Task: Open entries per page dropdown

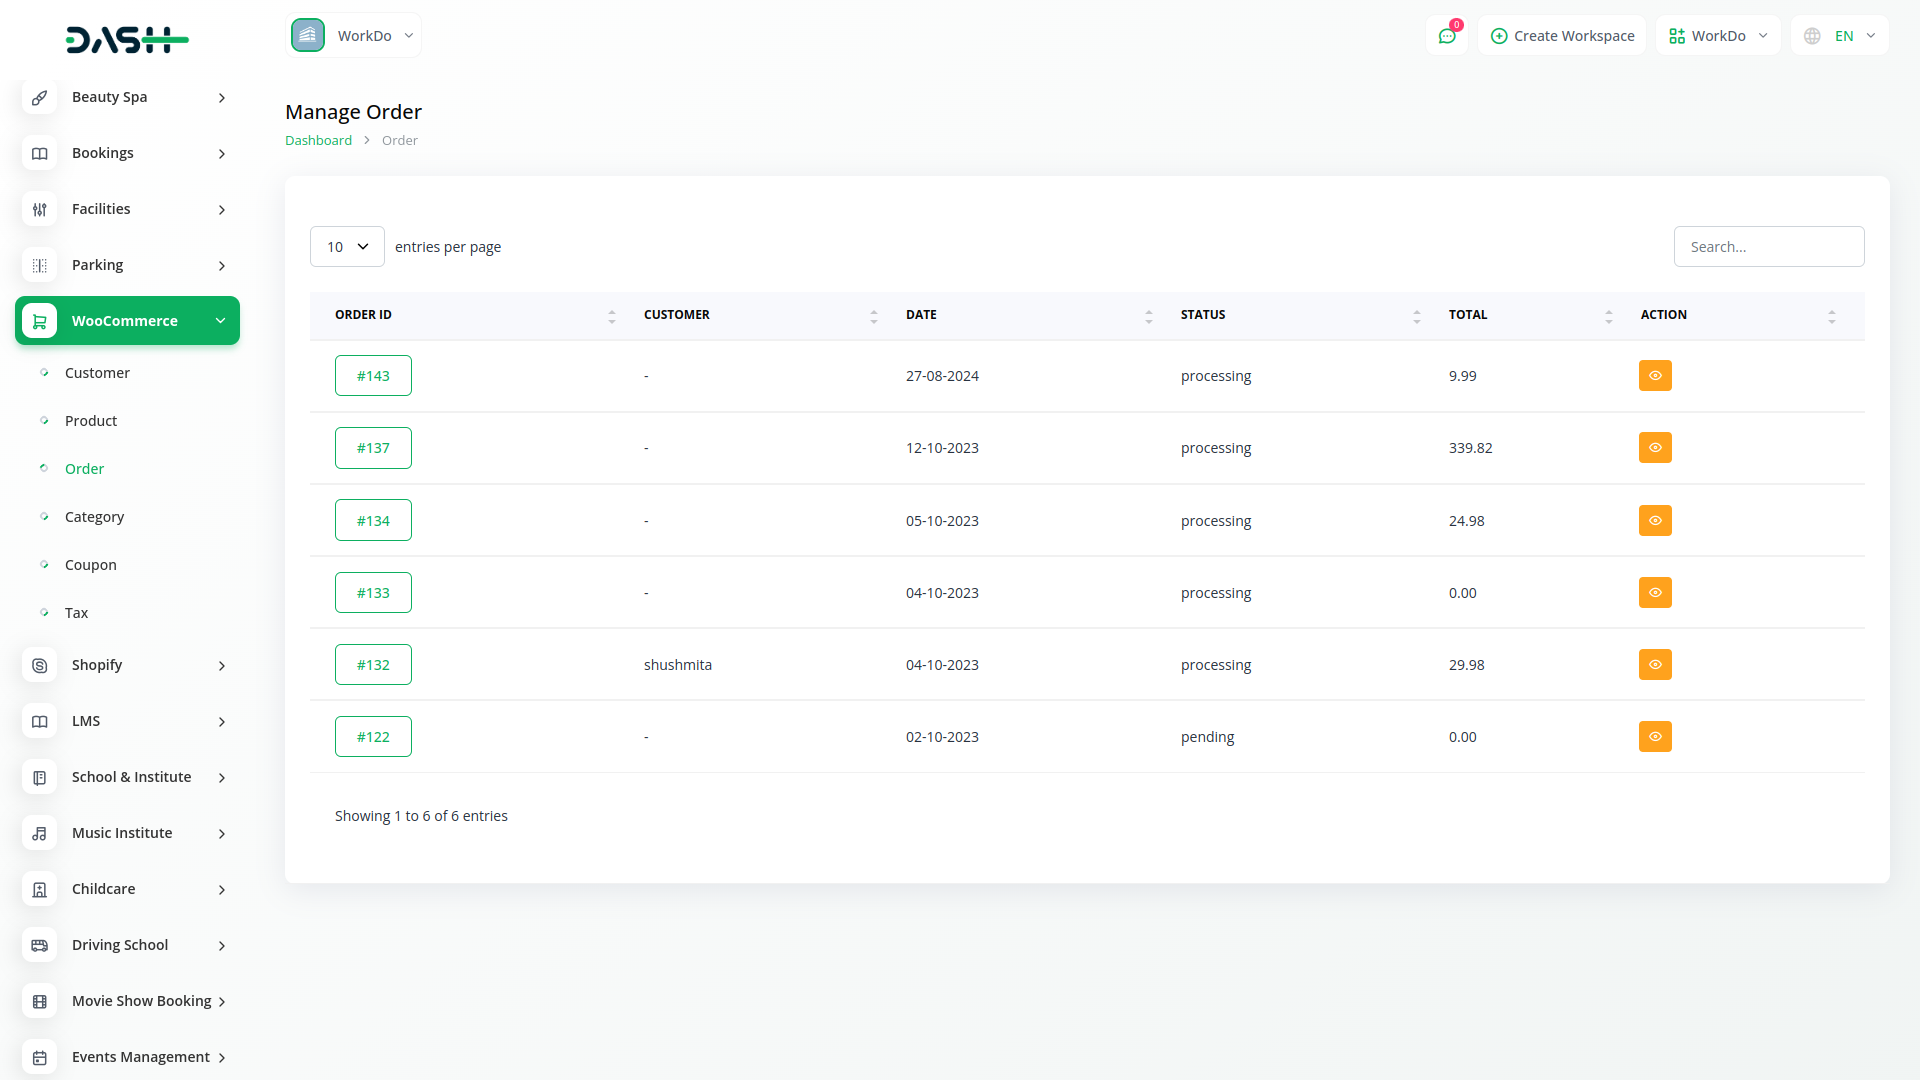Action: 347,247
